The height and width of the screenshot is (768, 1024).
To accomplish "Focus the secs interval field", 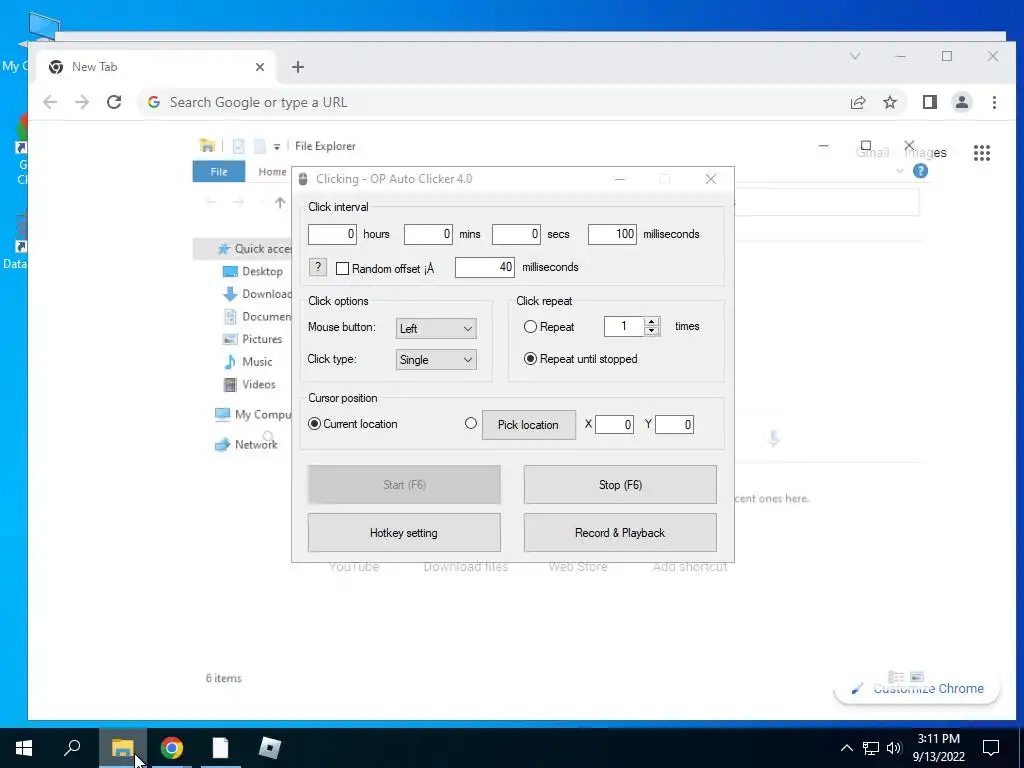I will click(516, 234).
